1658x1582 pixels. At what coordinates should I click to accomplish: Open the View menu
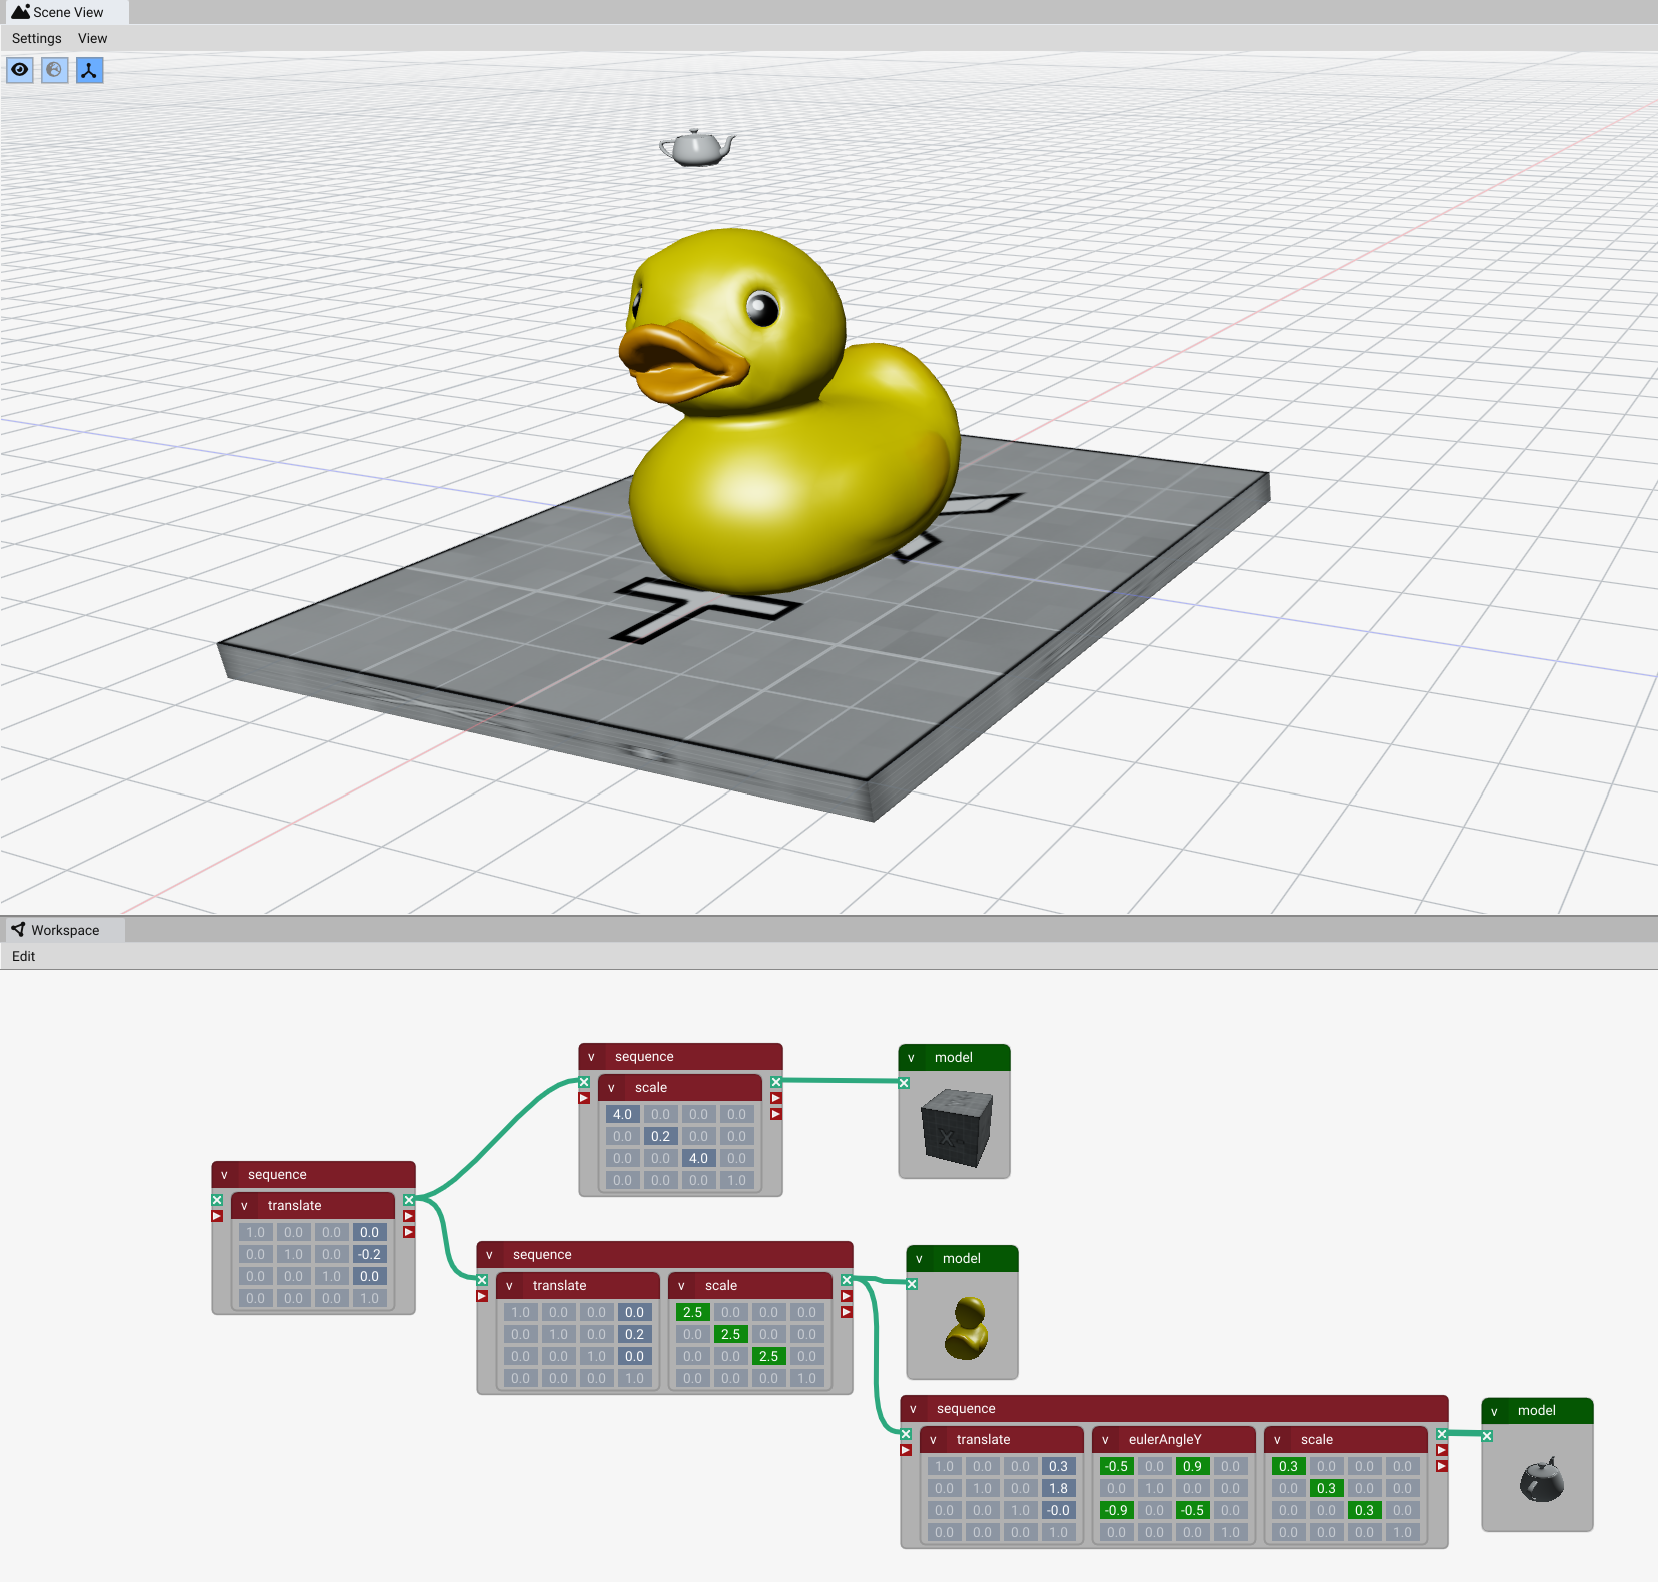(x=92, y=38)
